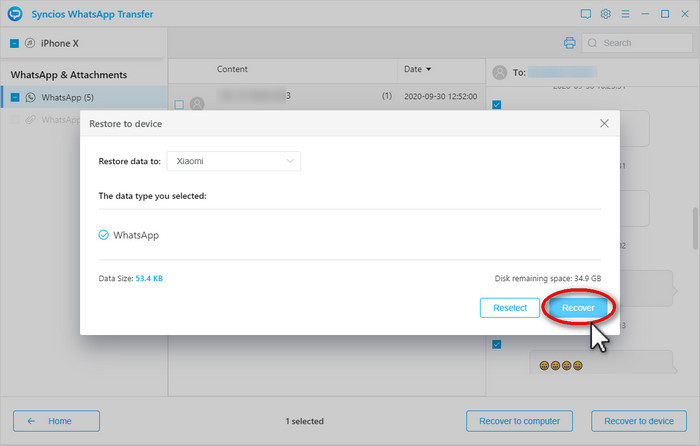Click the iPhone X device icon
The image size is (700, 446).
30,43
